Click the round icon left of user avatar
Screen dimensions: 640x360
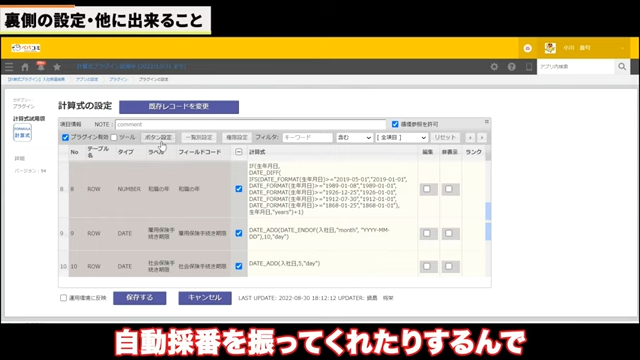[527, 48]
